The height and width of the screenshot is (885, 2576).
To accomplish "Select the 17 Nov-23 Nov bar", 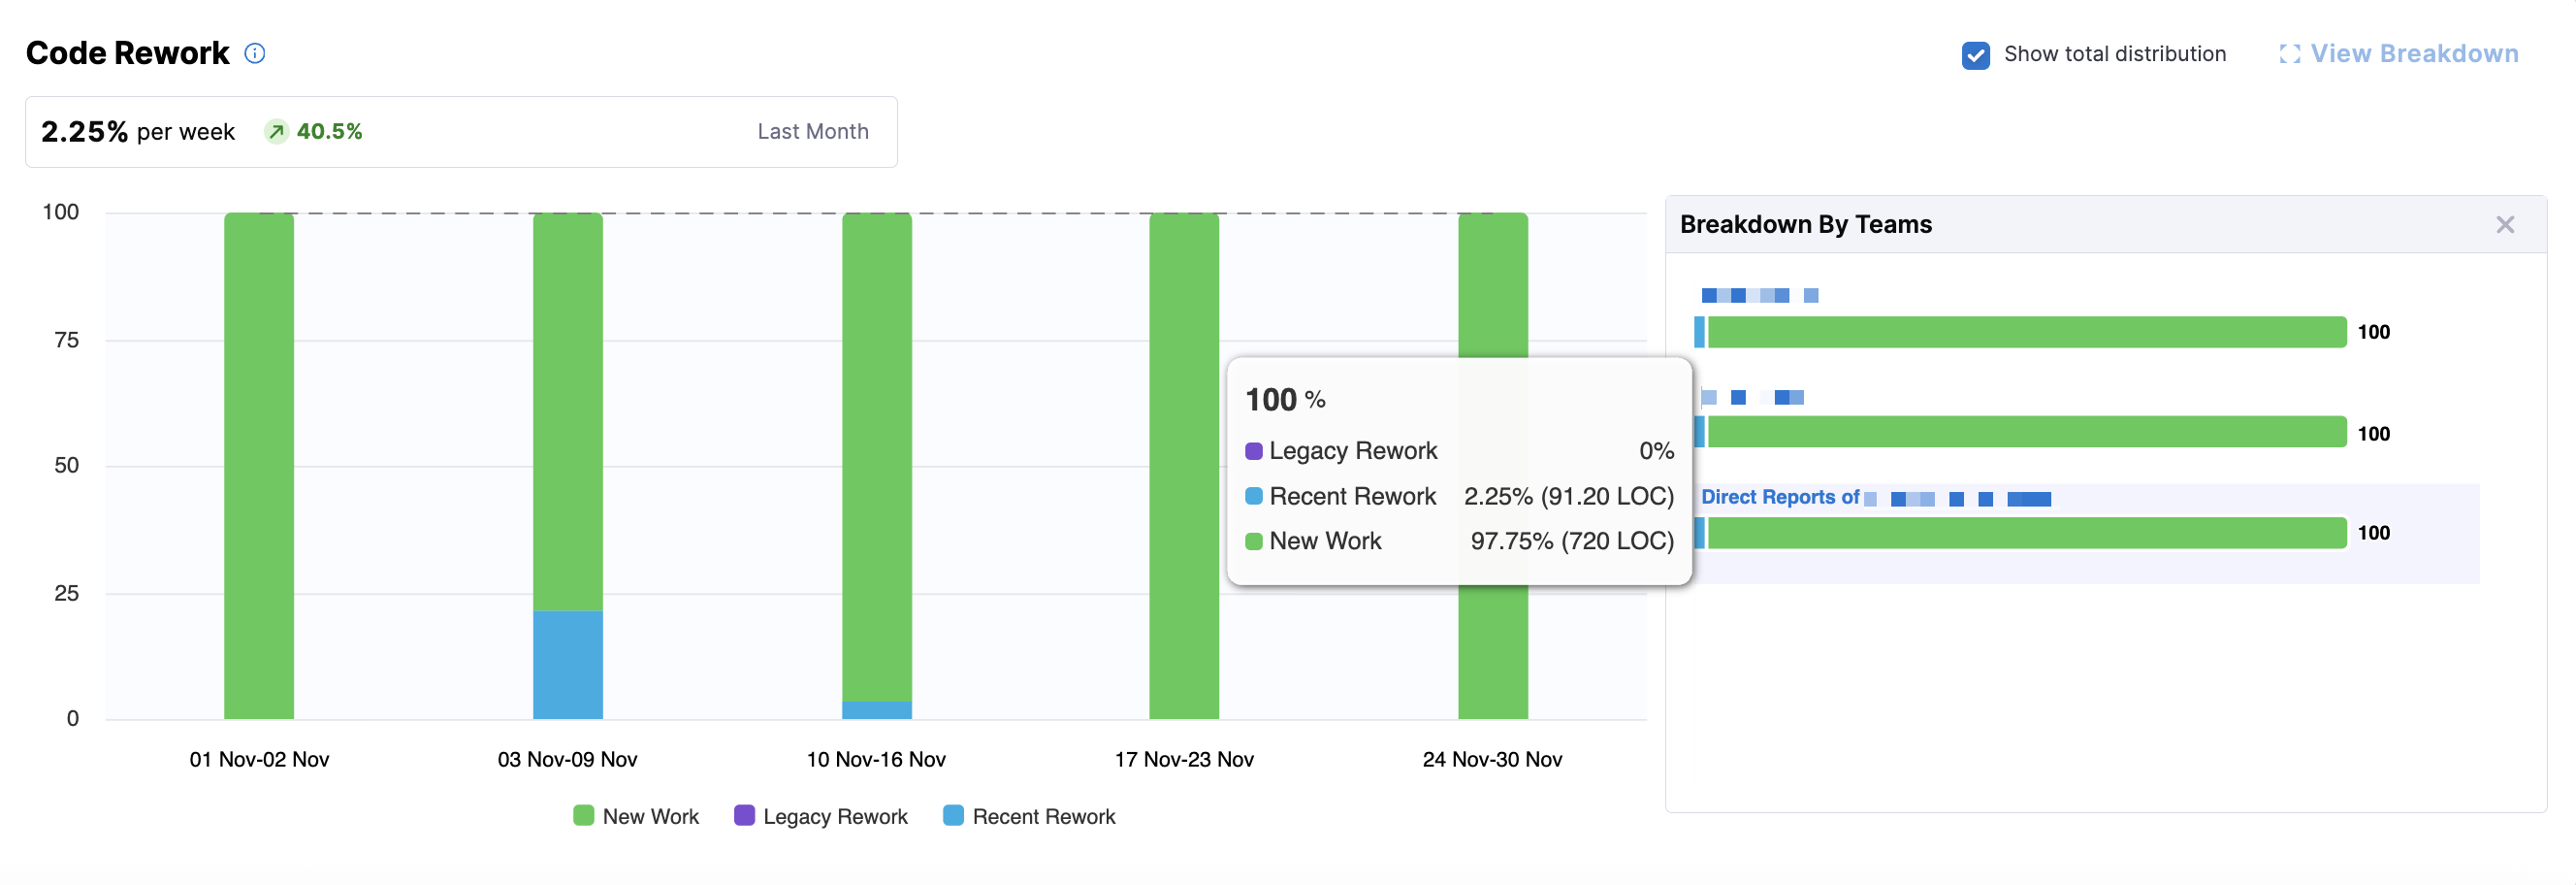I will point(1183,465).
